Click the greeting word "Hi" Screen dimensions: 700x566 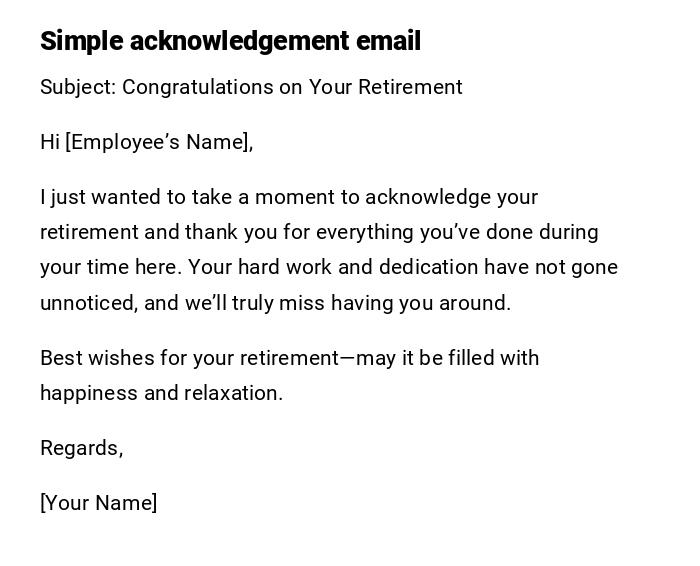coord(50,142)
